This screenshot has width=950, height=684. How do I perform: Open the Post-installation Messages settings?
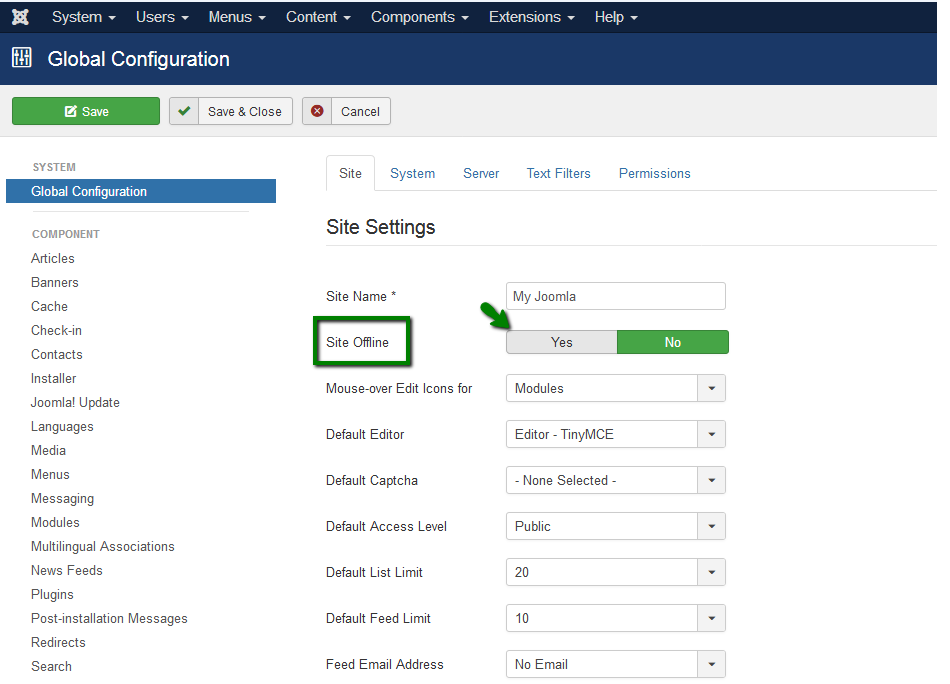tap(109, 619)
